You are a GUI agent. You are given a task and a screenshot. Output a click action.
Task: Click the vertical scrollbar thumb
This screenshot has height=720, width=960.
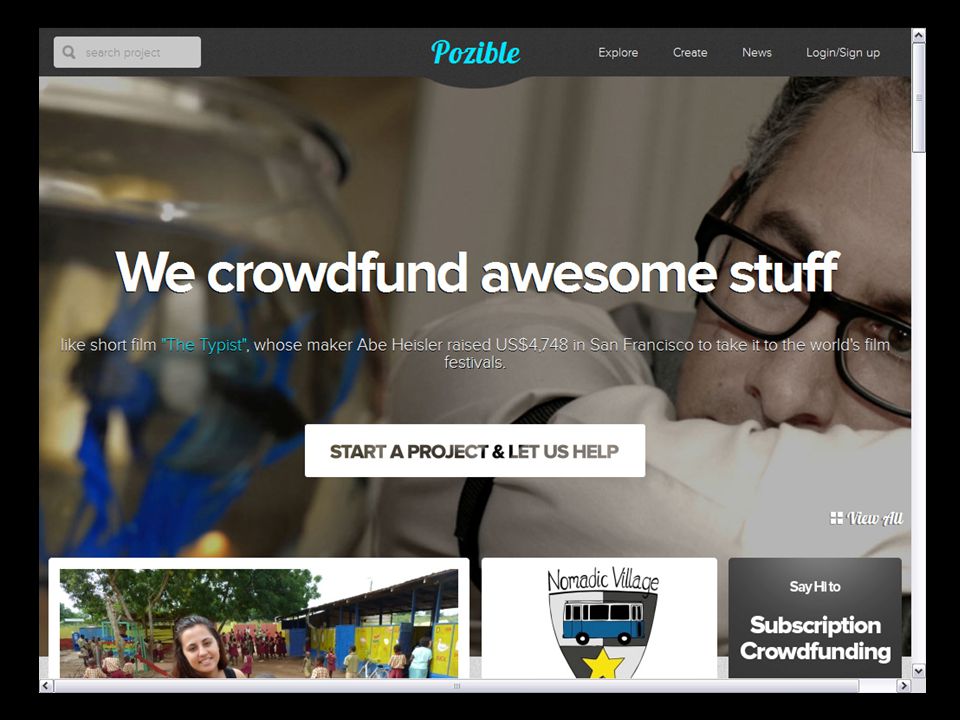[918, 97]
